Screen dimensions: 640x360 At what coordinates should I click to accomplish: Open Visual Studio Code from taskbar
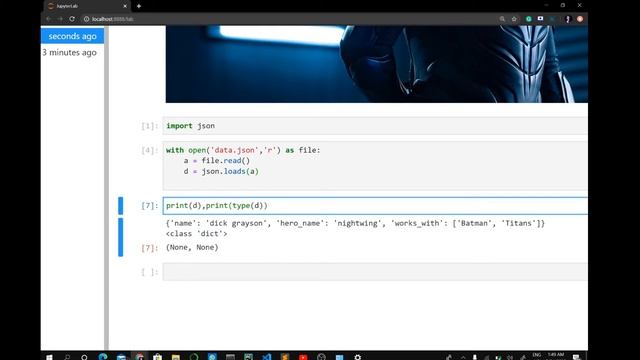(267, 357)
